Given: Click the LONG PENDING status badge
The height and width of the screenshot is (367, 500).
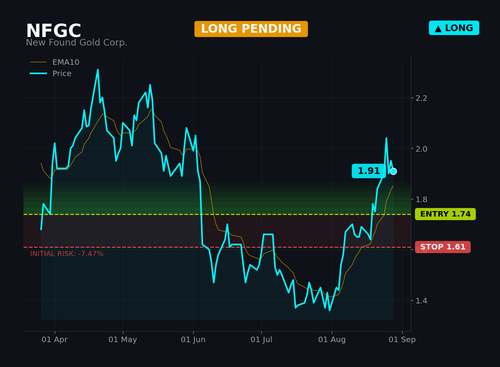Looking at the screenshot, I should [x=251, y=29].
